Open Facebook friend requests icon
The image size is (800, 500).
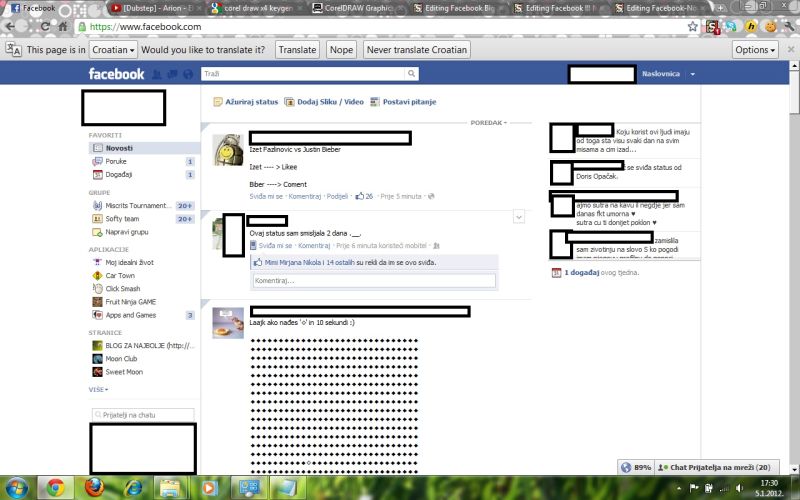pos(157,74)
